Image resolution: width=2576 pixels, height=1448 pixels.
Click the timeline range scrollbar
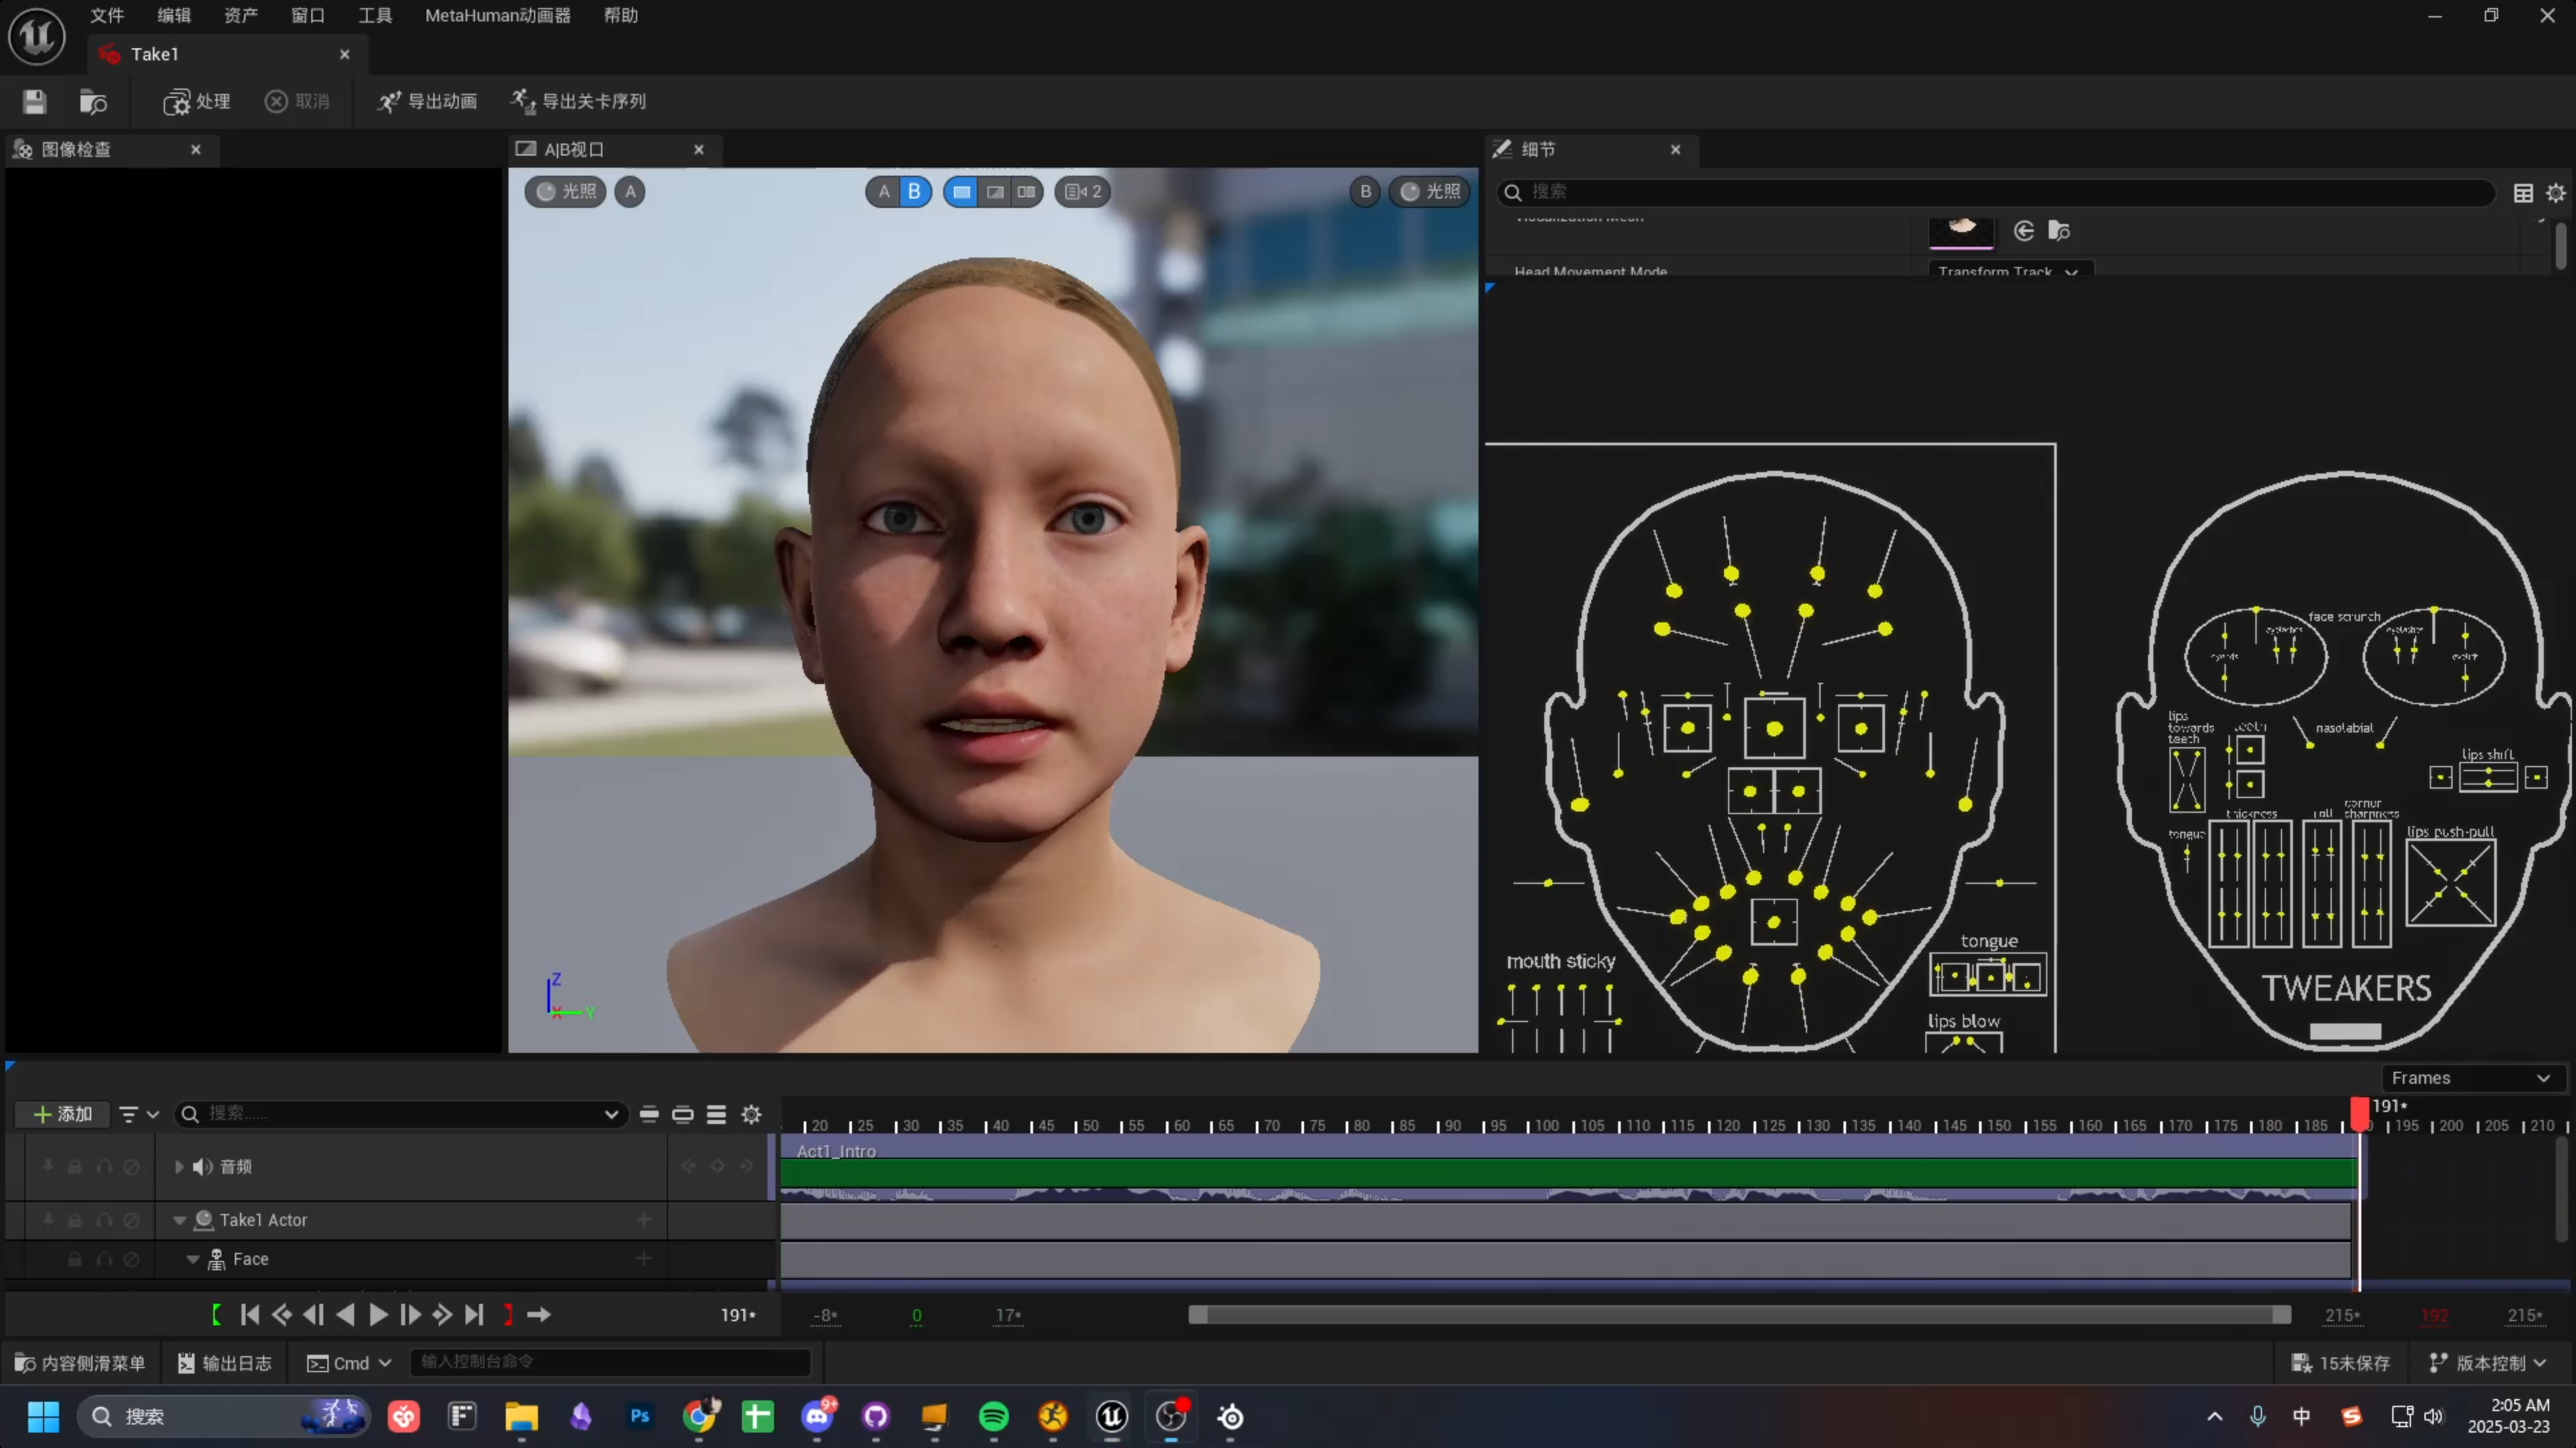(x=1739, y=1315)
